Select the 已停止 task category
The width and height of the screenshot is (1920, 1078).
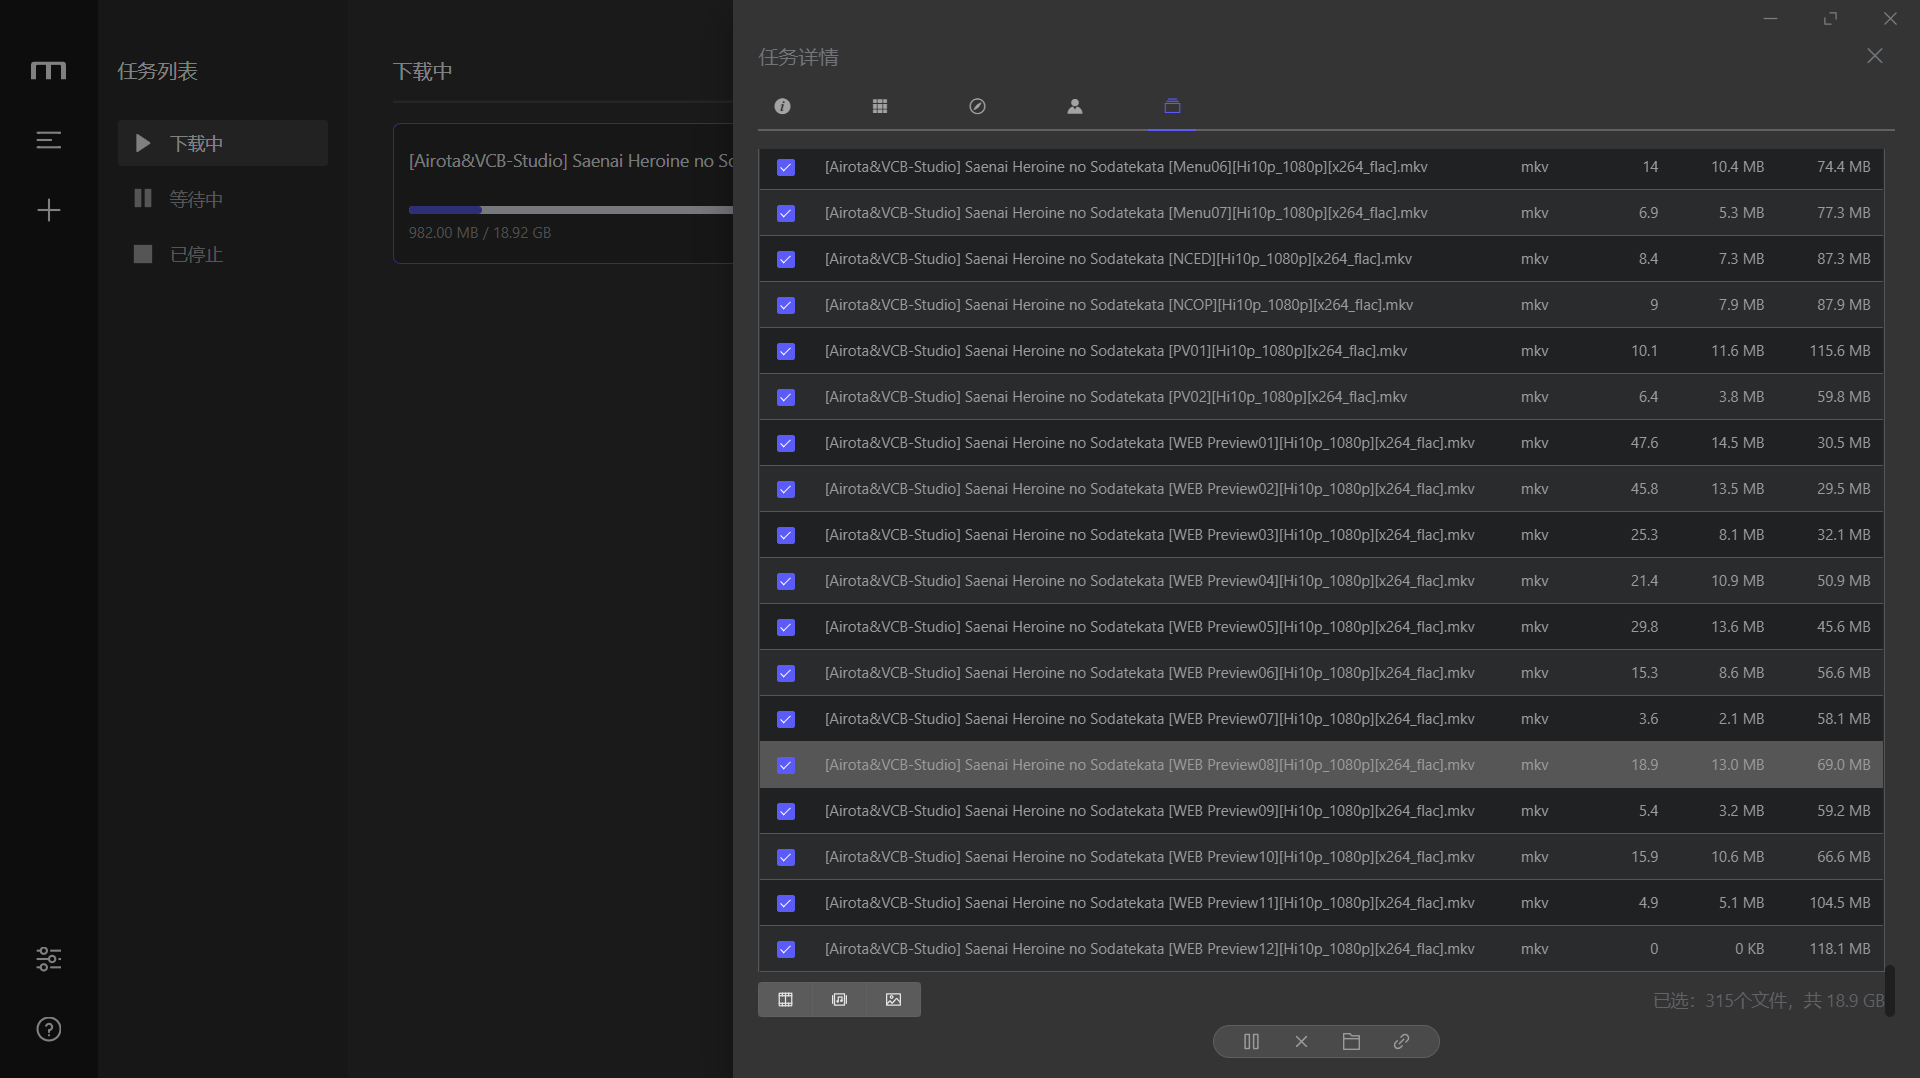tap(196, 254)
